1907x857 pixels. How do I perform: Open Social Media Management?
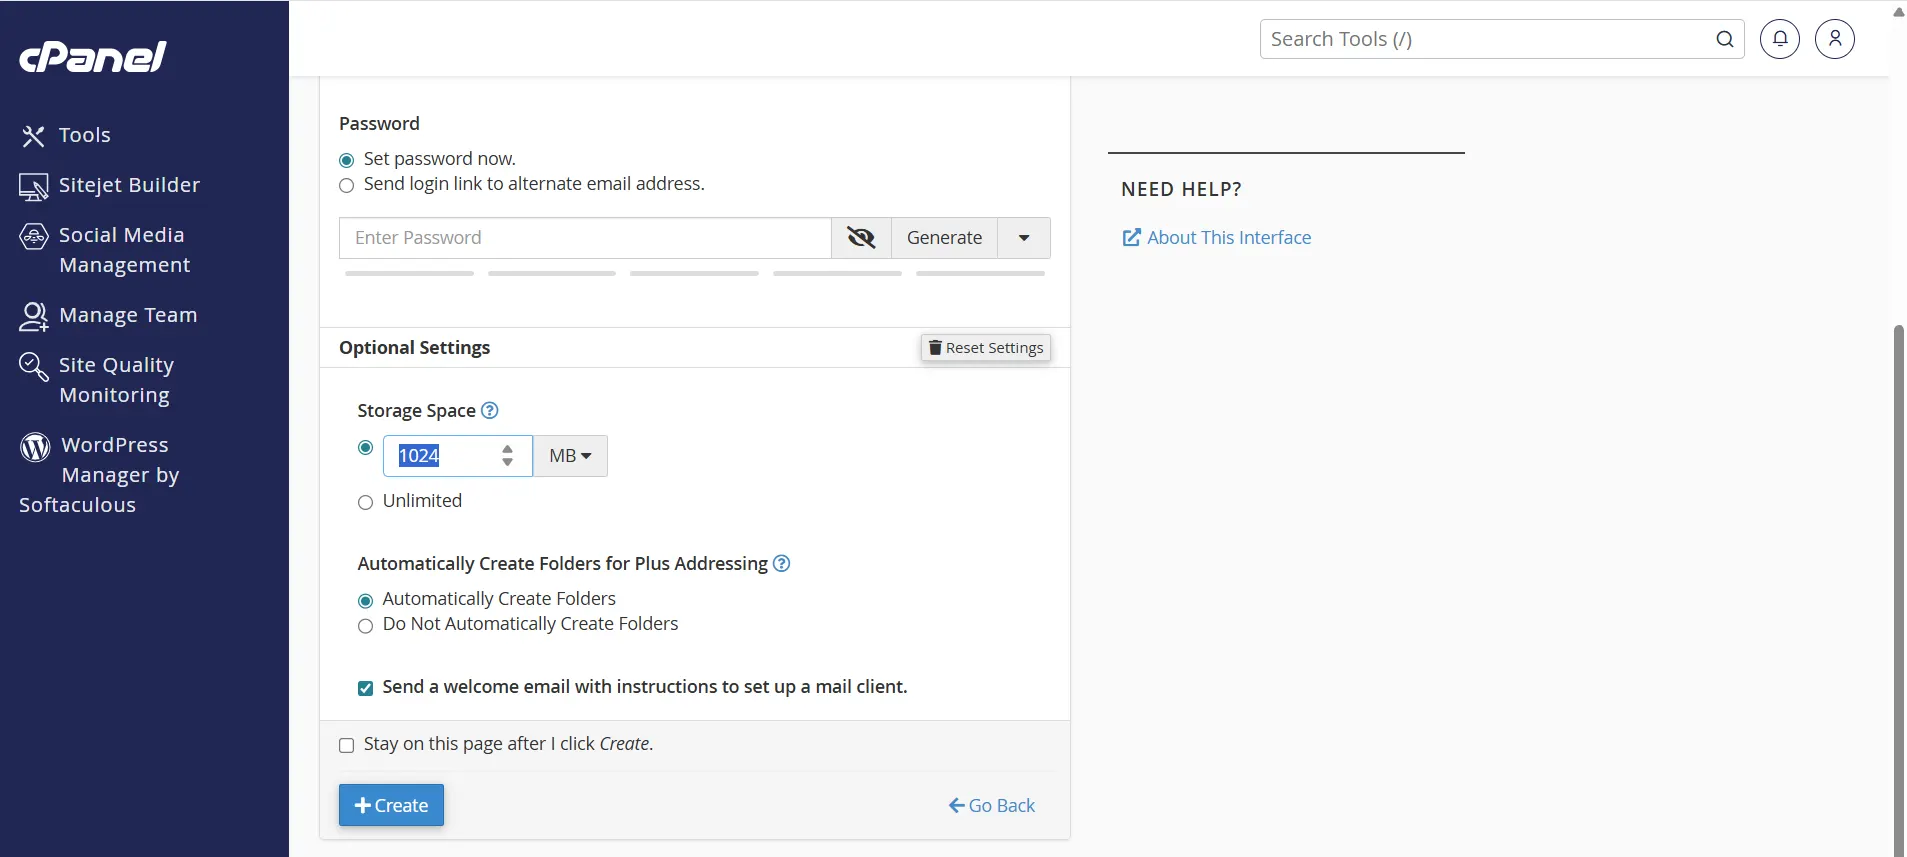click(124, 250)
